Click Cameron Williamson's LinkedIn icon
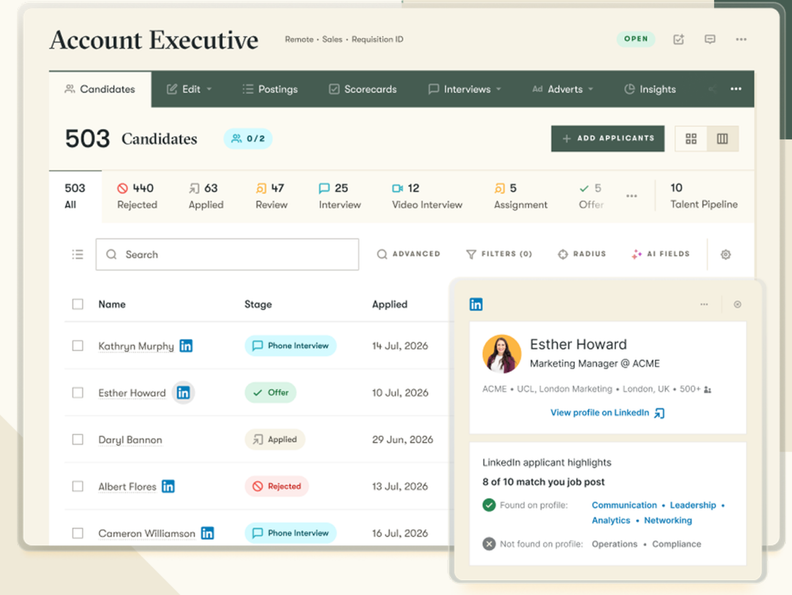The image size is (792, 595). (208, 533)
